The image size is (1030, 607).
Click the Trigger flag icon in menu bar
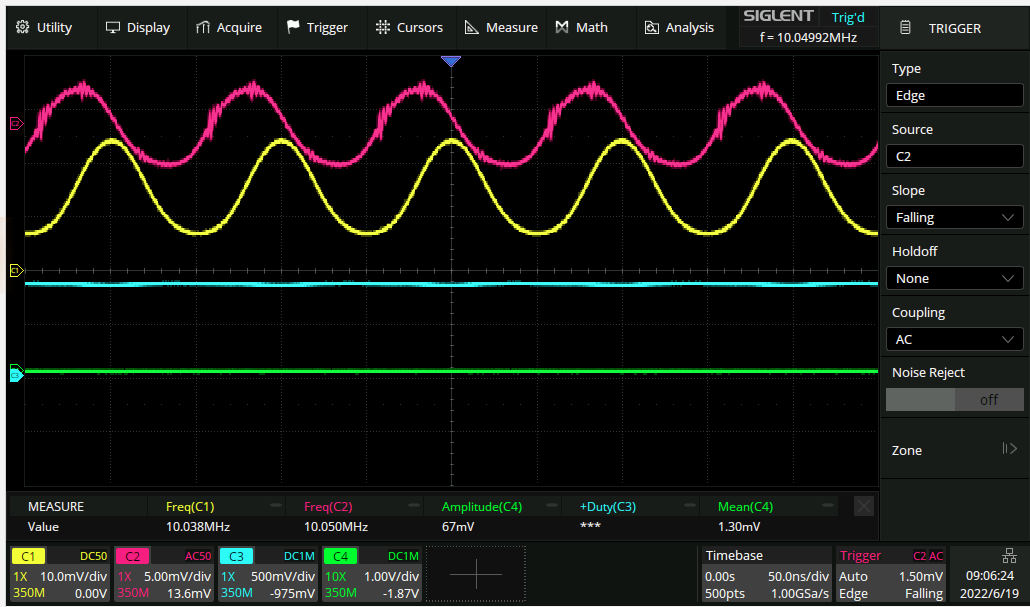(x=293, y=28)
